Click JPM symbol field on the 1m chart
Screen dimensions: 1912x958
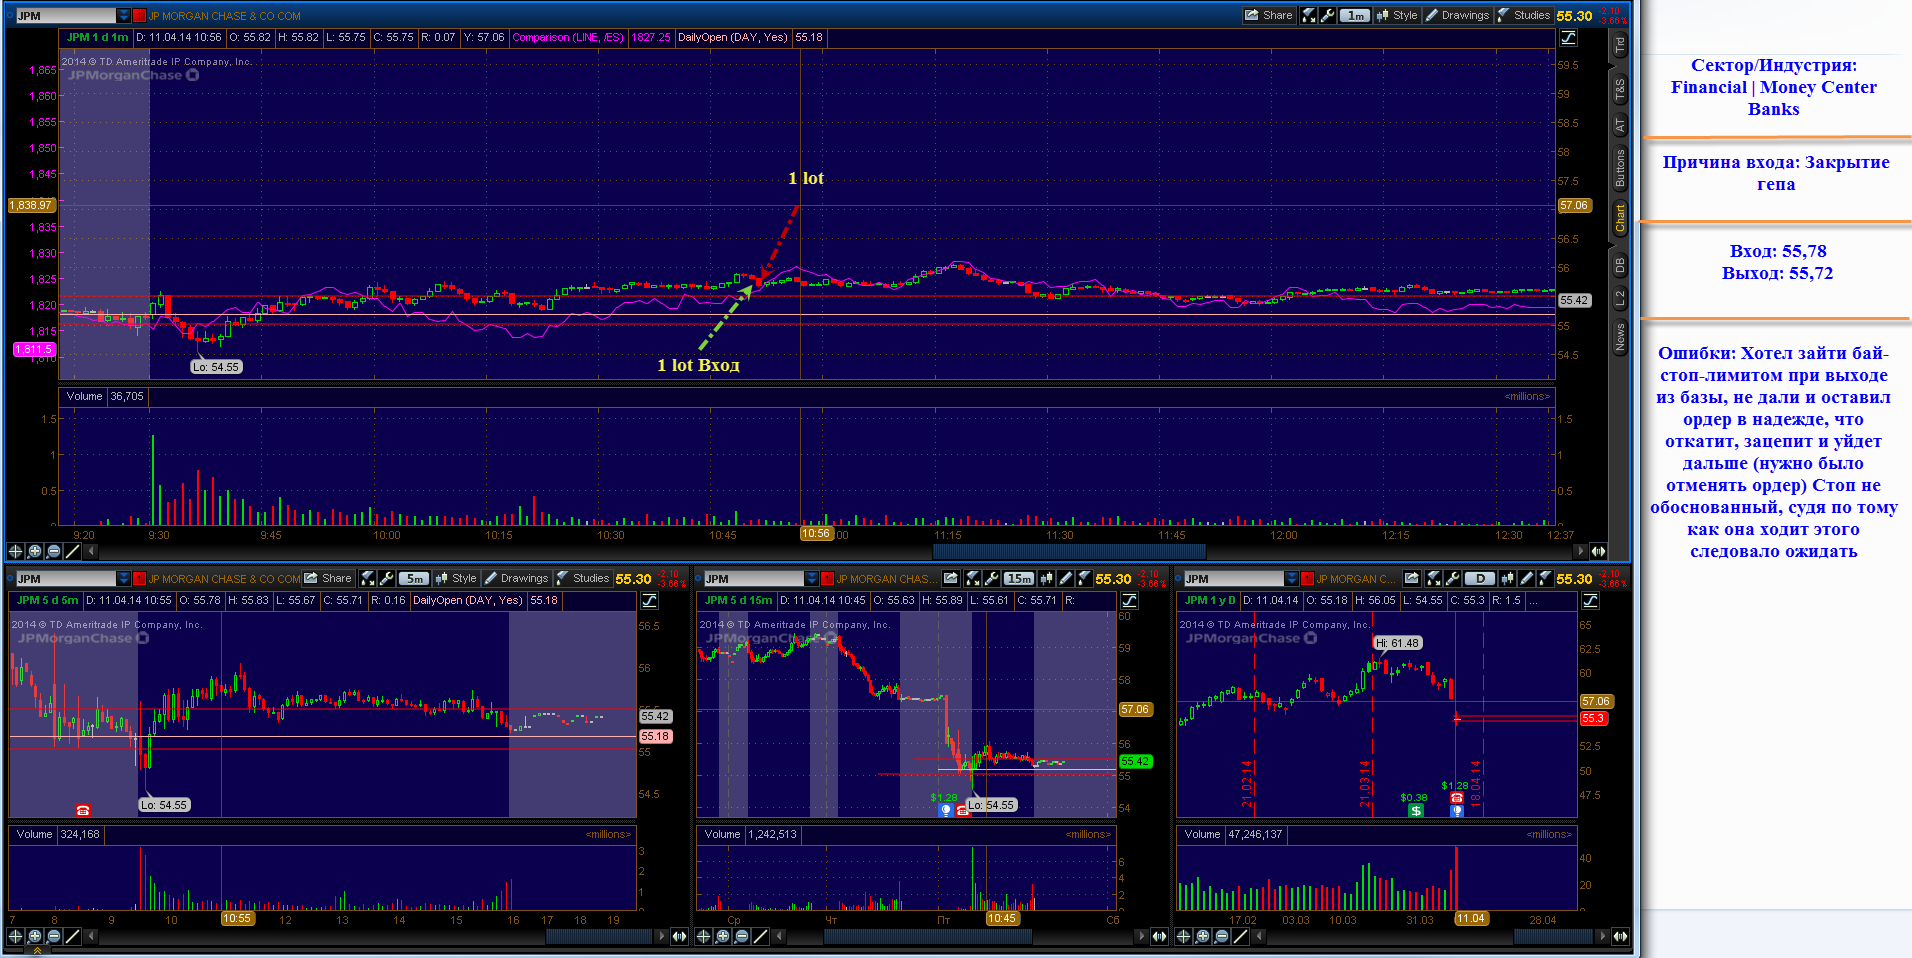coord(66,16)
